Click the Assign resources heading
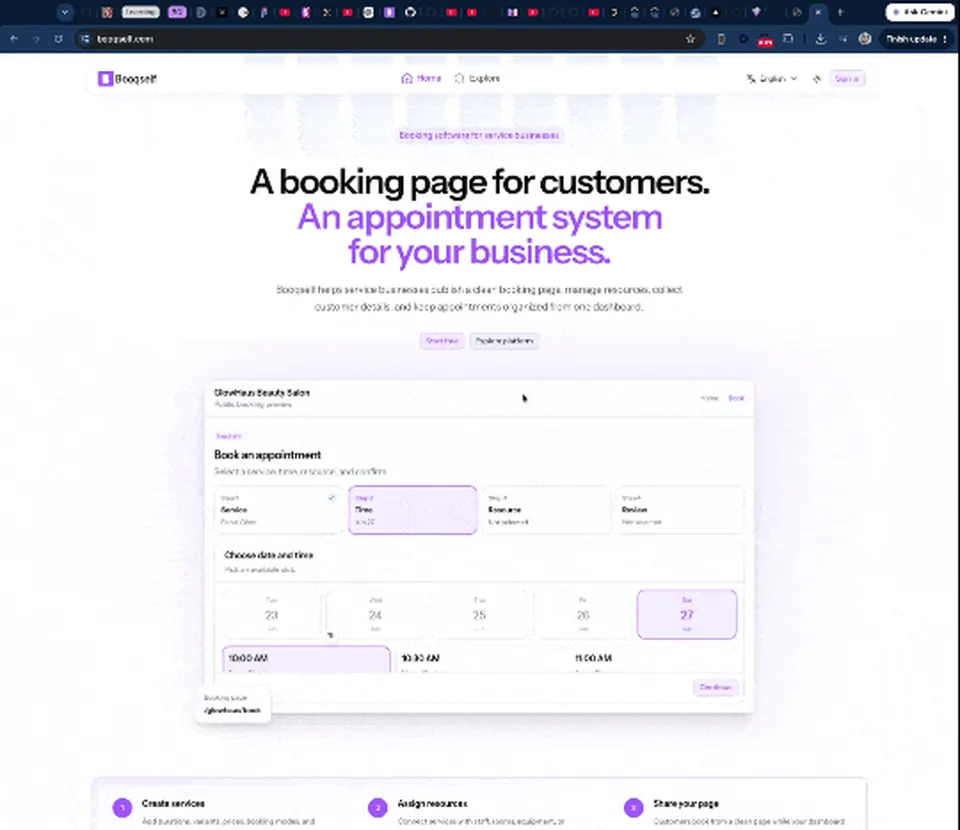This screenshot has height=830, width=960. (432, 803)
